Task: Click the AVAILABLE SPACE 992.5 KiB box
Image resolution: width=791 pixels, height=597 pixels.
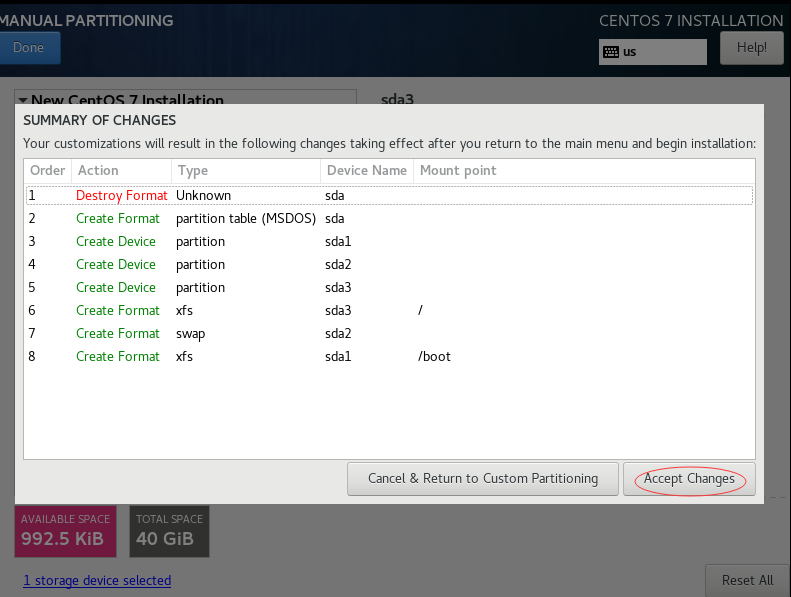Action: coord(66,531)
